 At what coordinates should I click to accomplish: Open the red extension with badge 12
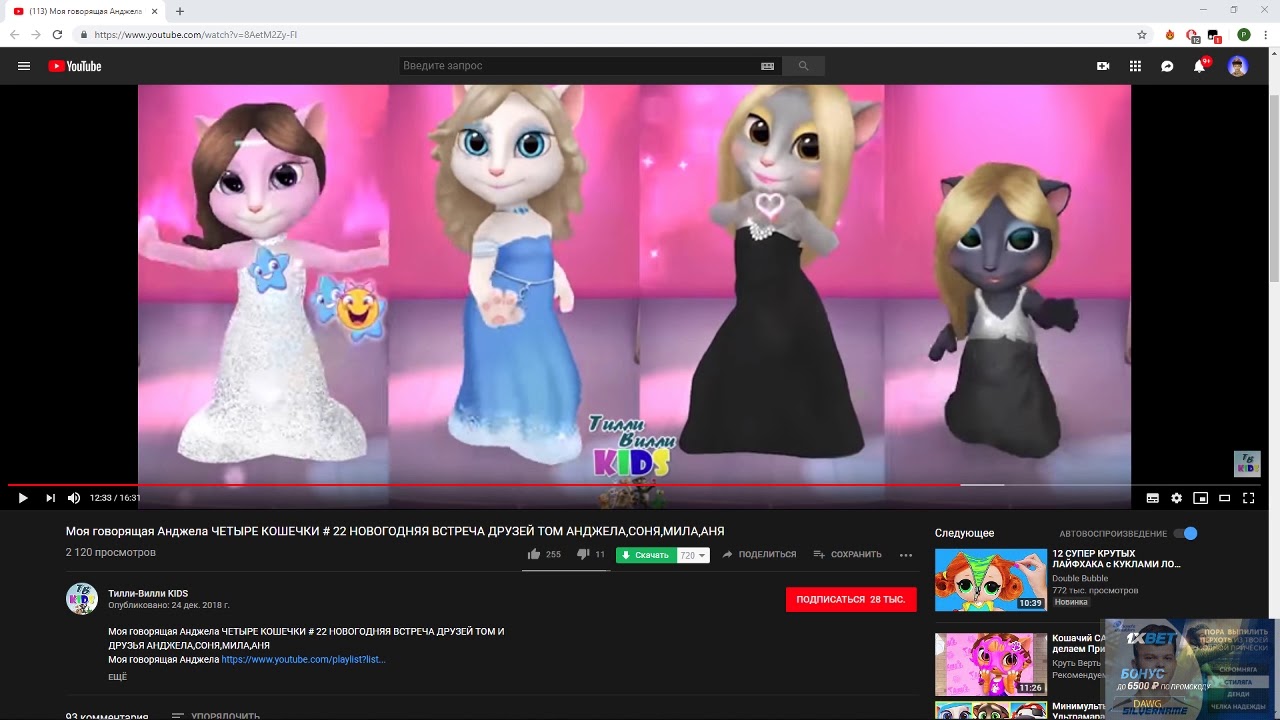[x=1192, y=35]
